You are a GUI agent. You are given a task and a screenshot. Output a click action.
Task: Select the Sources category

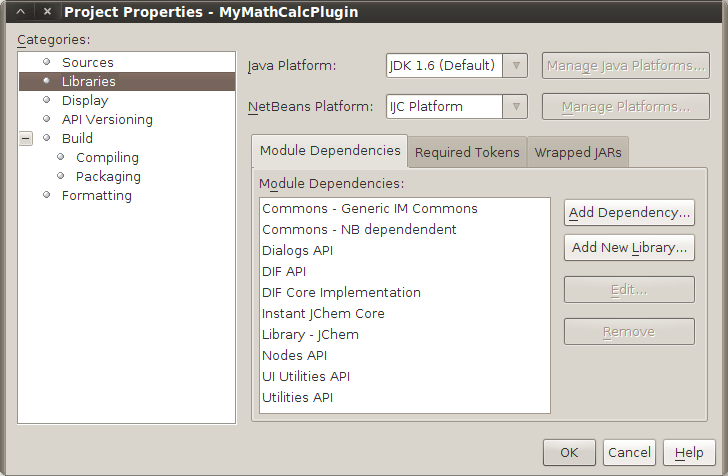coord(88,63)
